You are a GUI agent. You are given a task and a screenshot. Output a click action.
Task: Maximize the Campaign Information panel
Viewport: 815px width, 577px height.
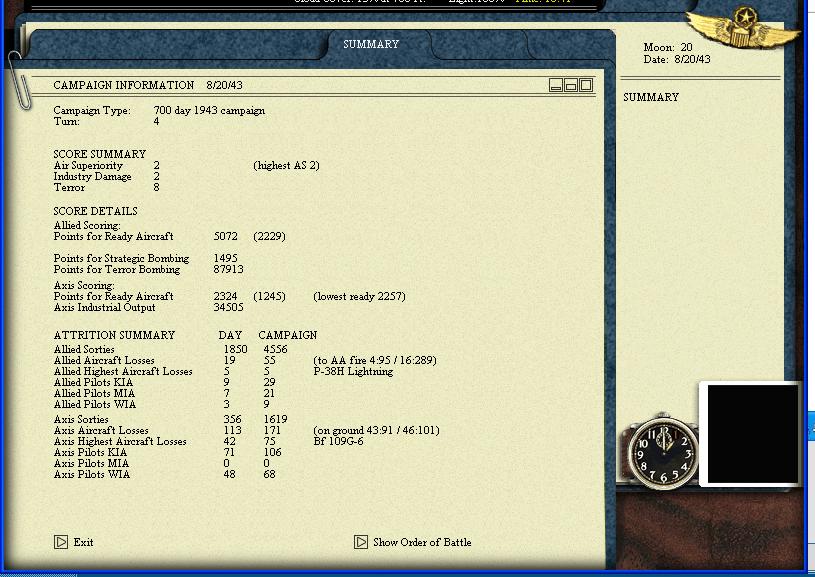tap(586, 85)
